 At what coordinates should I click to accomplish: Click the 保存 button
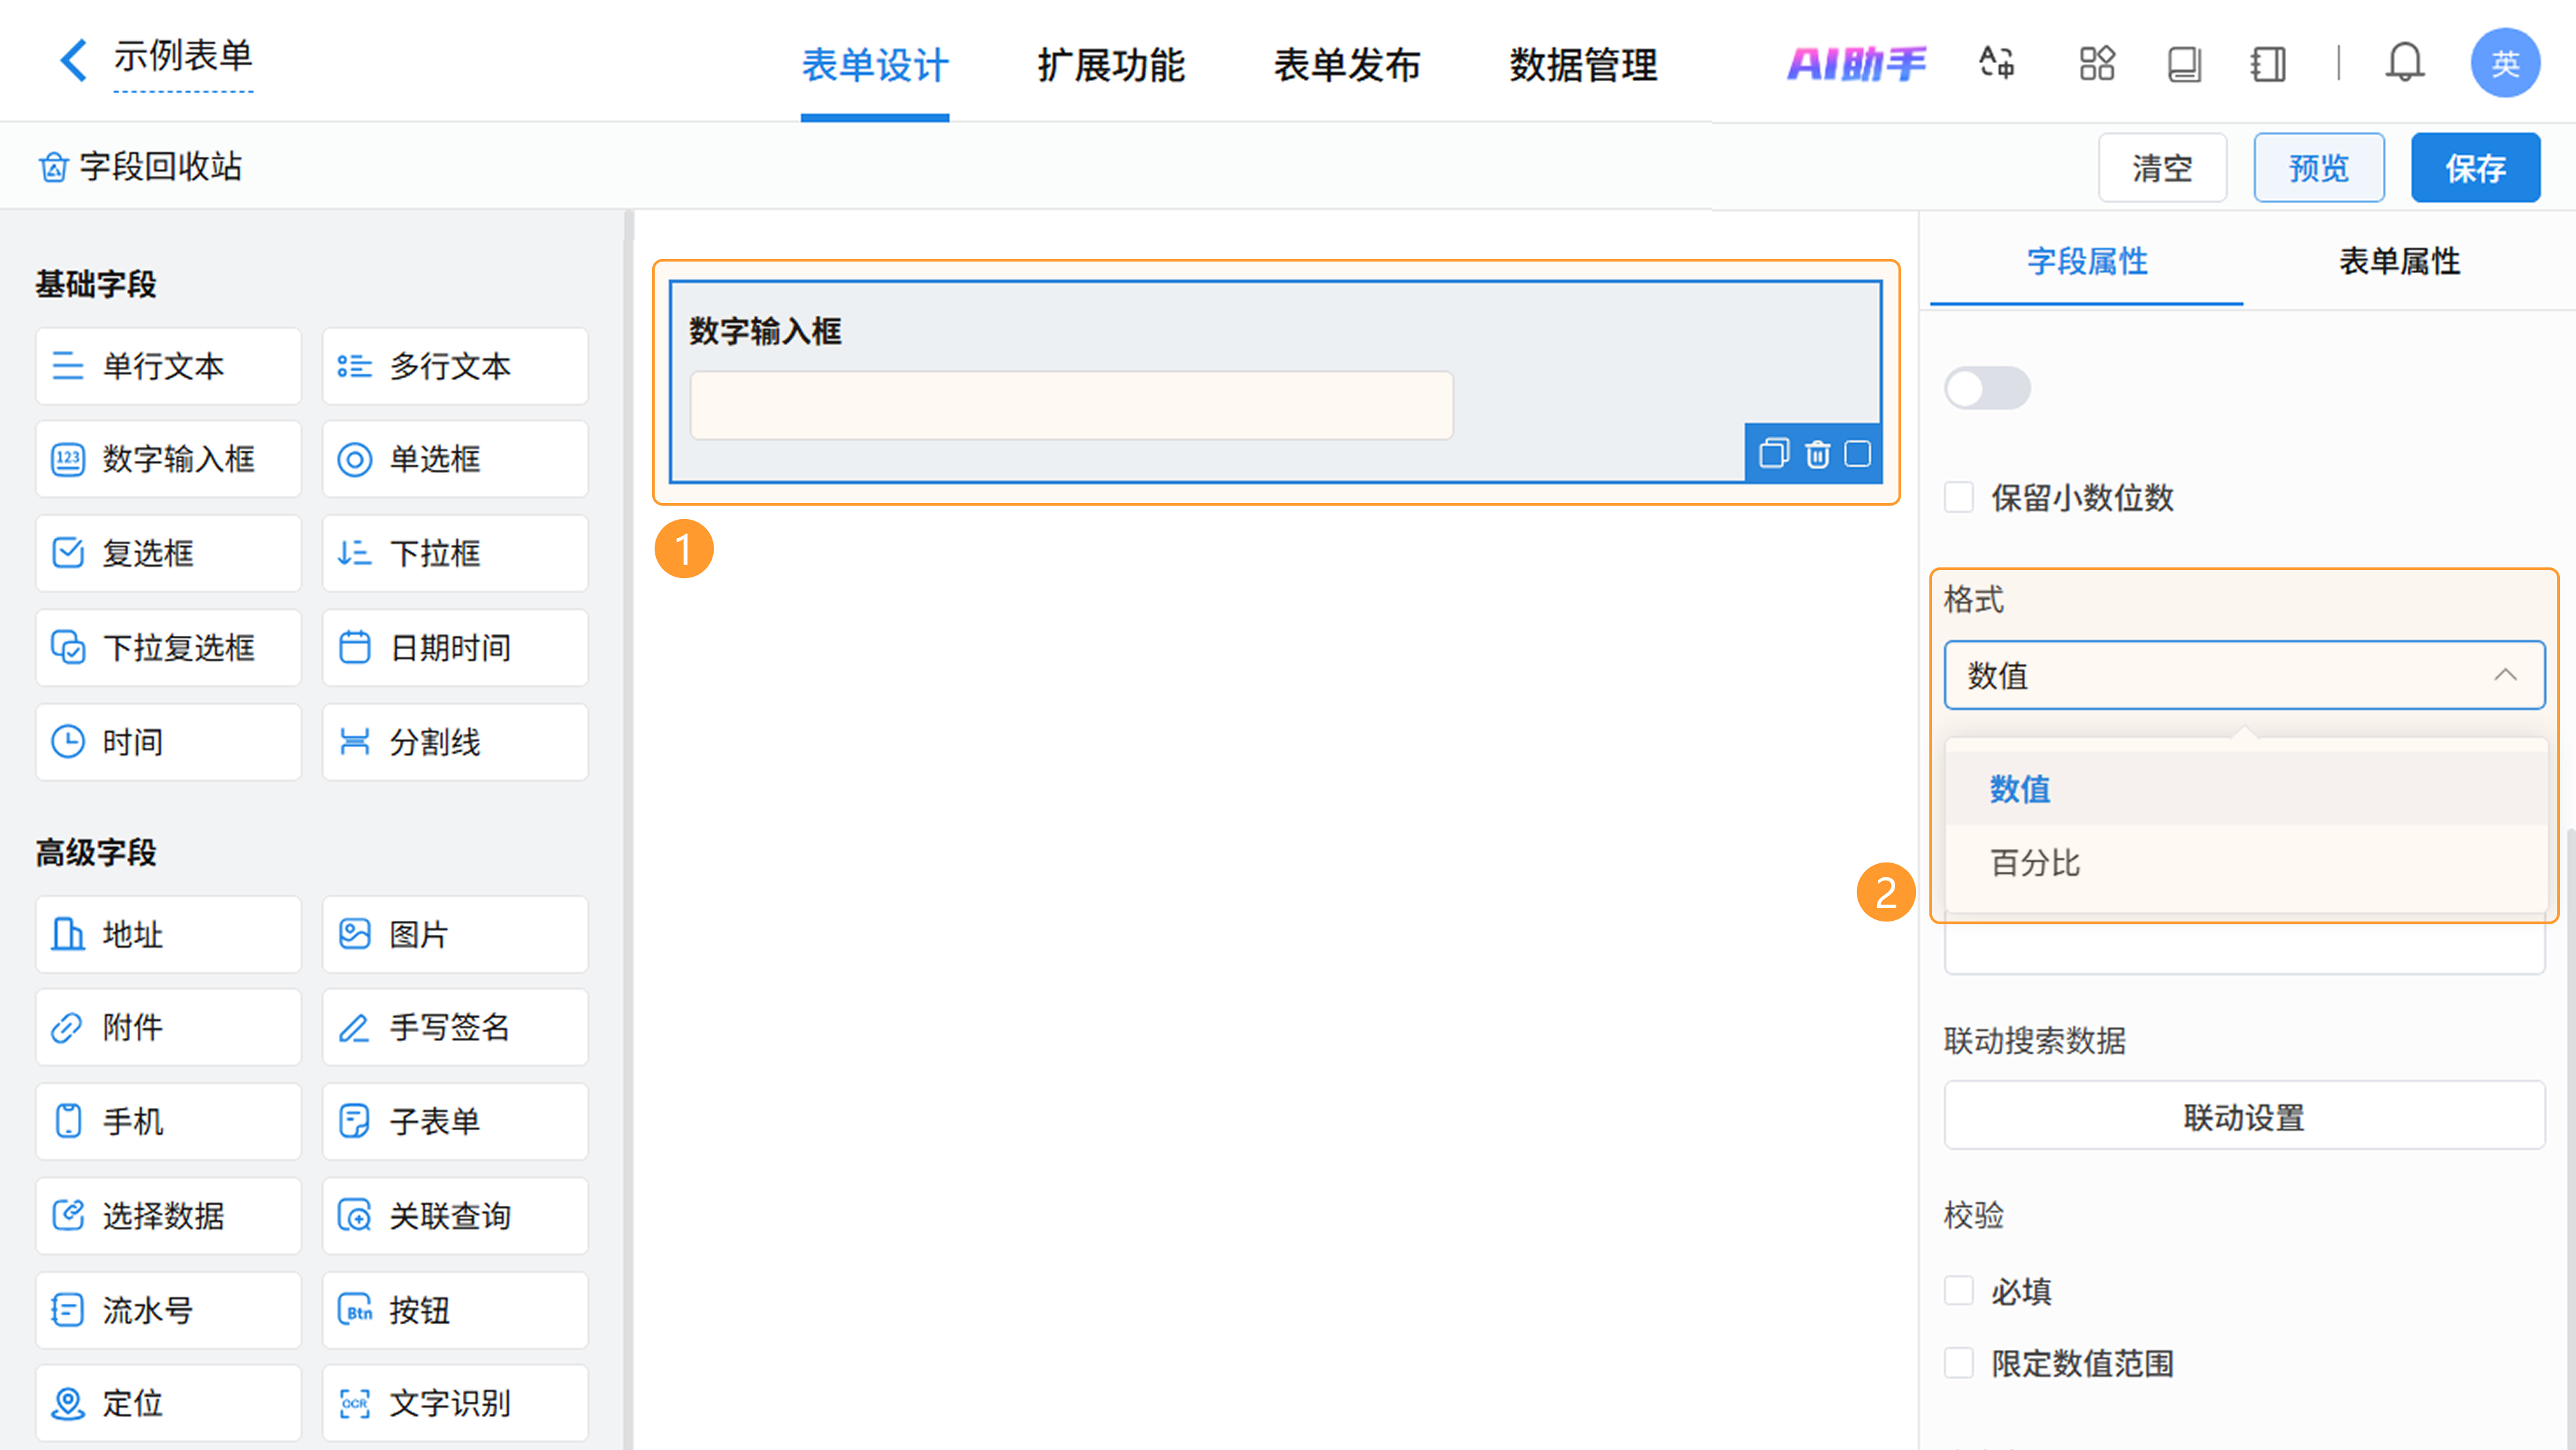[2474, 167]
